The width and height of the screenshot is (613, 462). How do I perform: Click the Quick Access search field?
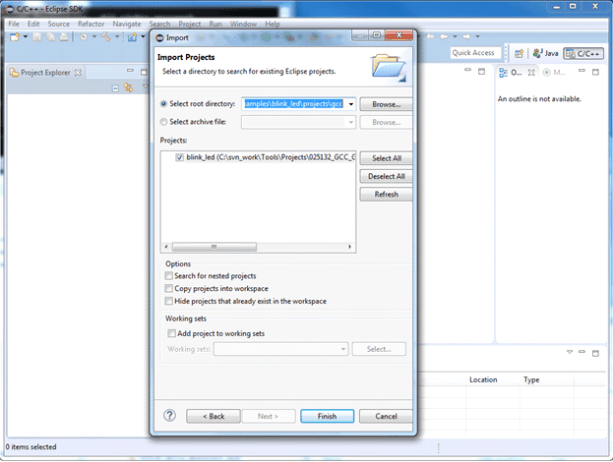475,53
